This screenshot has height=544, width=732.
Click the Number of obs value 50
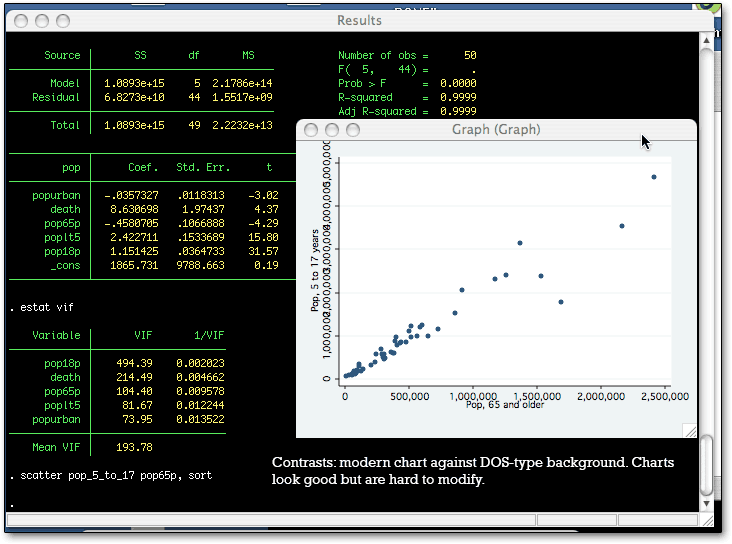(x=470, y=55)
